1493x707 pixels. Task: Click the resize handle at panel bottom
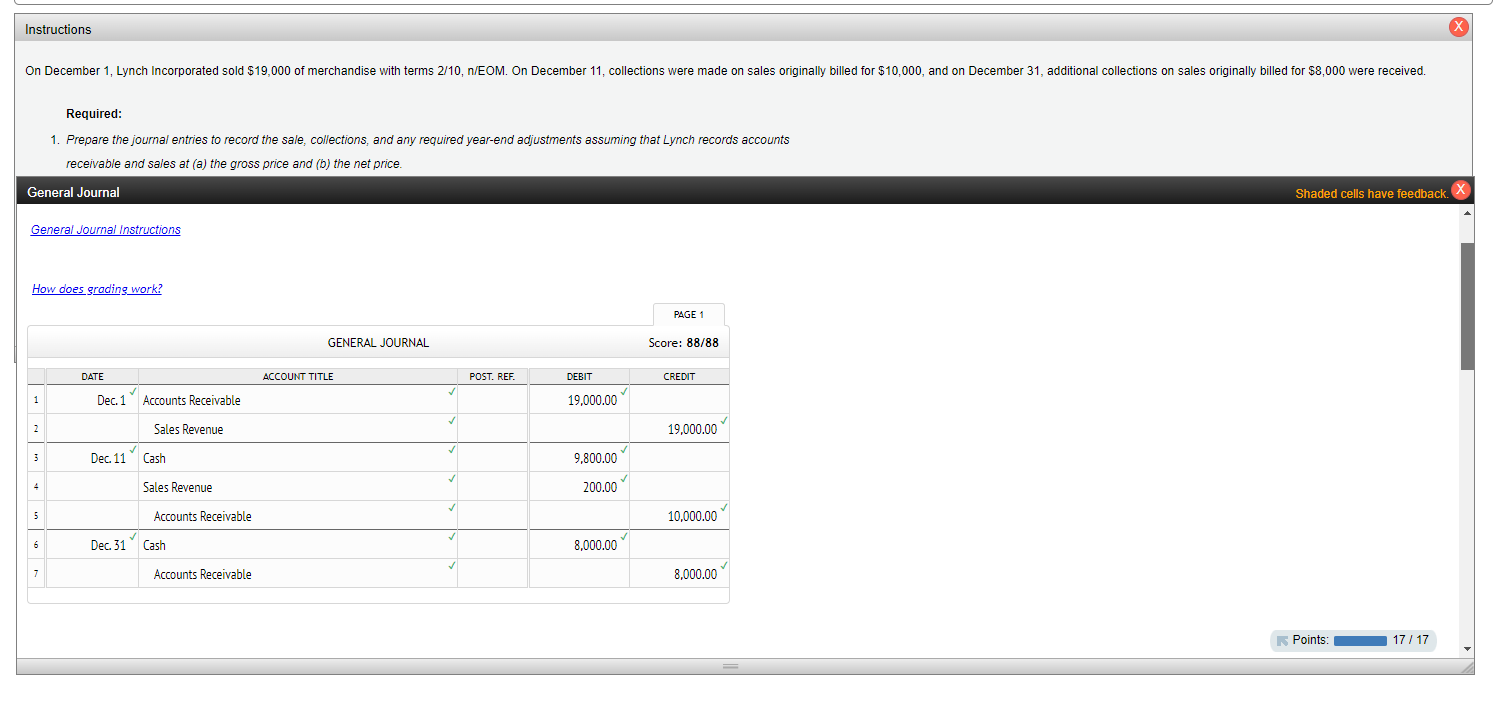point(730,665)
